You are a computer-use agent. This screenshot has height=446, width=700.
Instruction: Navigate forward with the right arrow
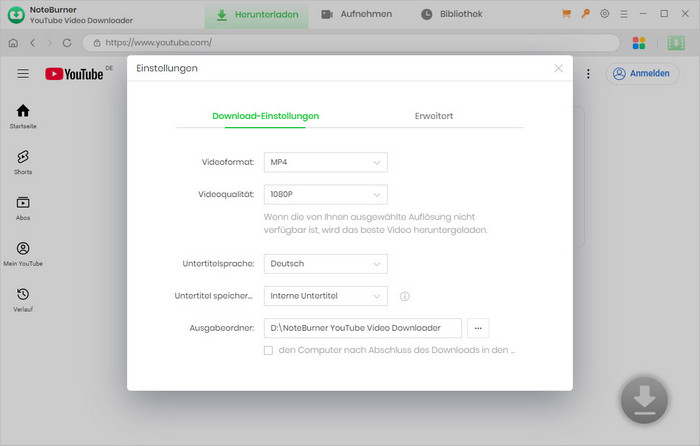50,43
